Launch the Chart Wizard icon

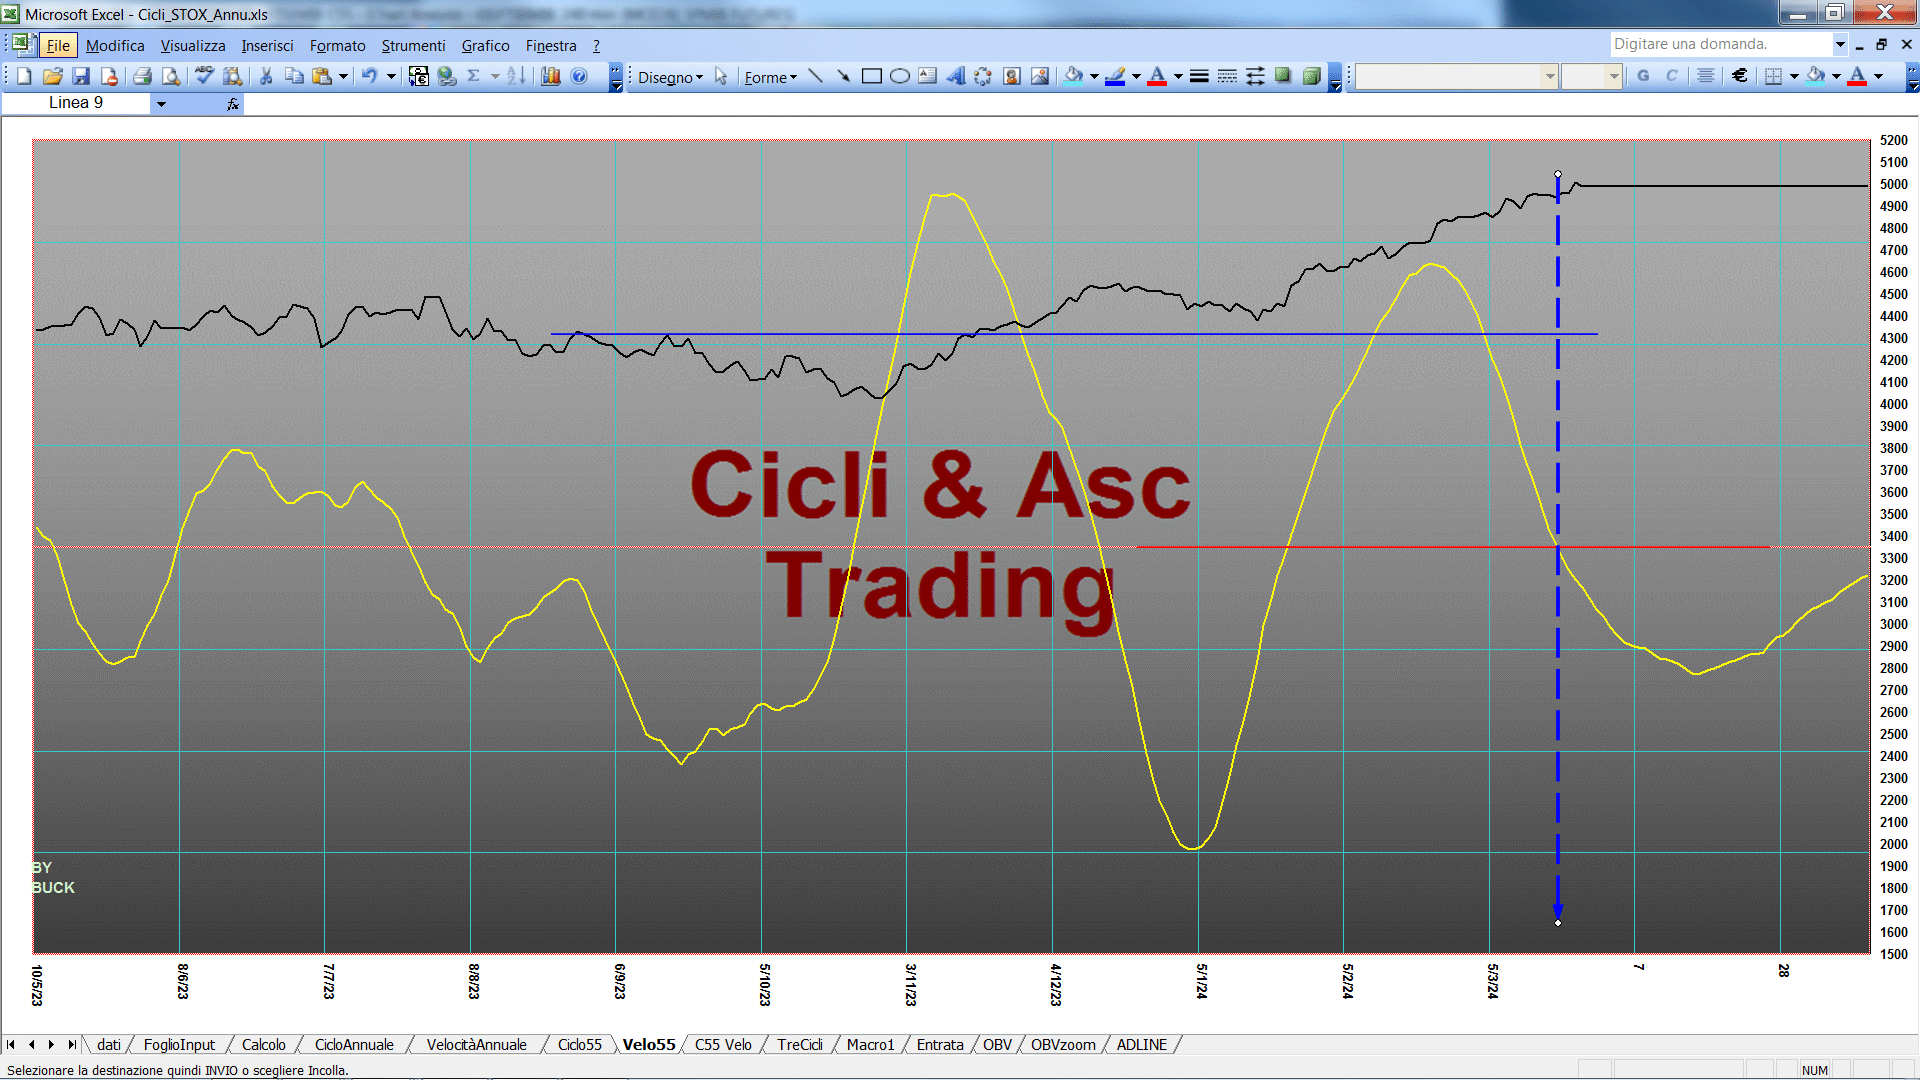pos(550,76)
